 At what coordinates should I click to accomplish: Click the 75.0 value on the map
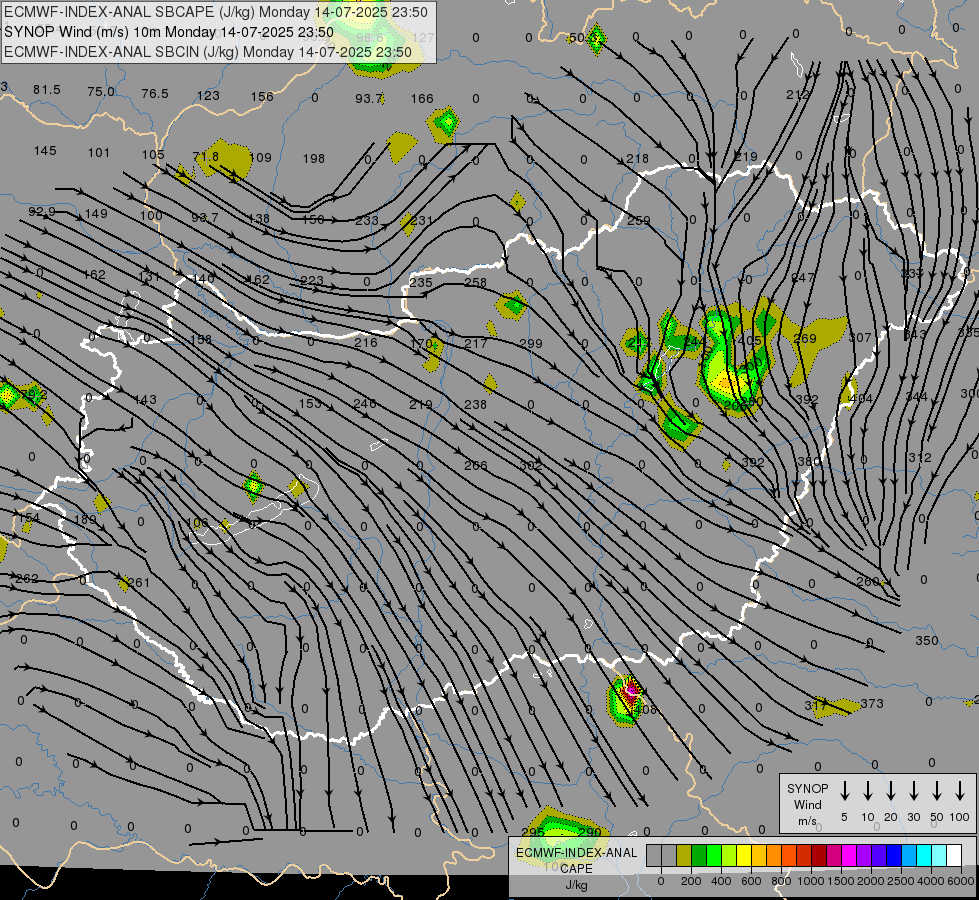[101, 92]
